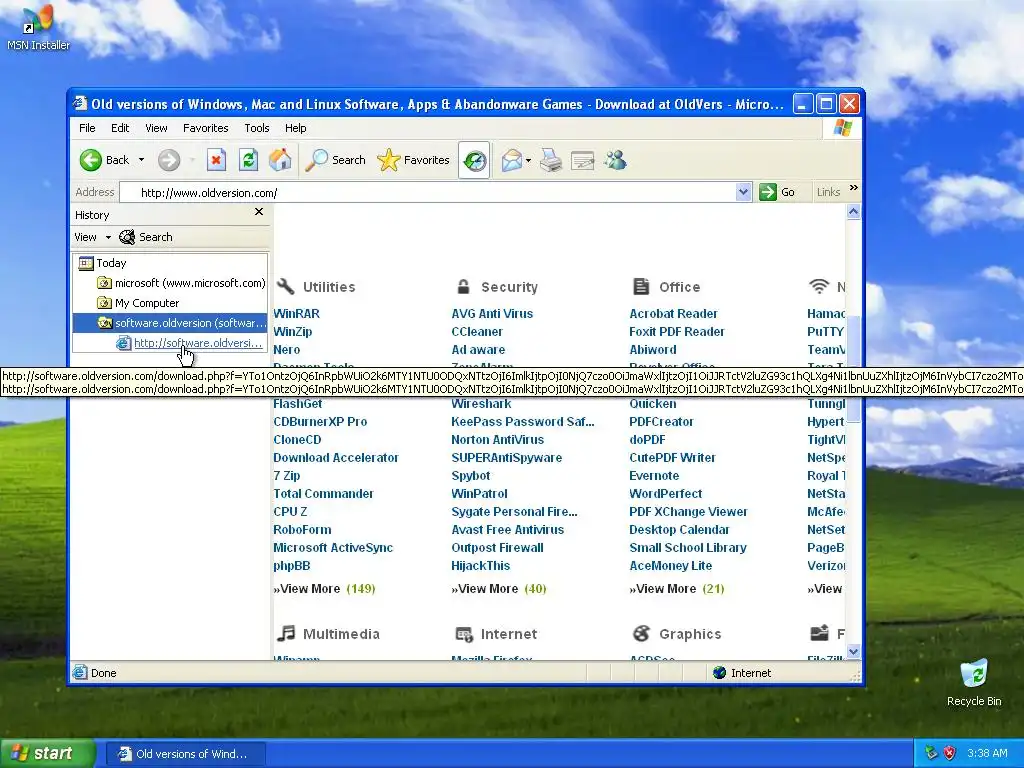Image resolution: width=1024 pixels, height=768 pixels.
Task: Expand My Computer history folder
Action: pos(138,303)
